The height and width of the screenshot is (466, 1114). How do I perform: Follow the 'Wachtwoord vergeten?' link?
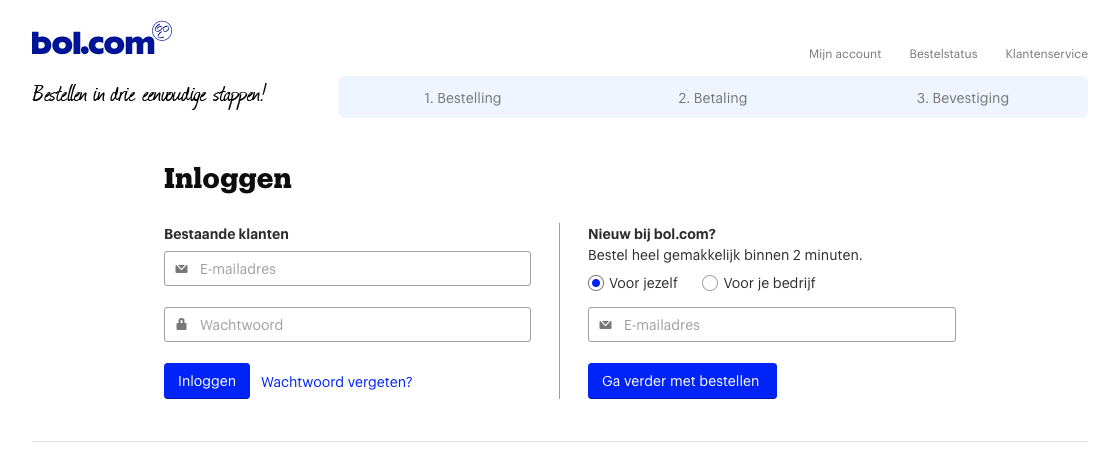(x=336, y=381)
